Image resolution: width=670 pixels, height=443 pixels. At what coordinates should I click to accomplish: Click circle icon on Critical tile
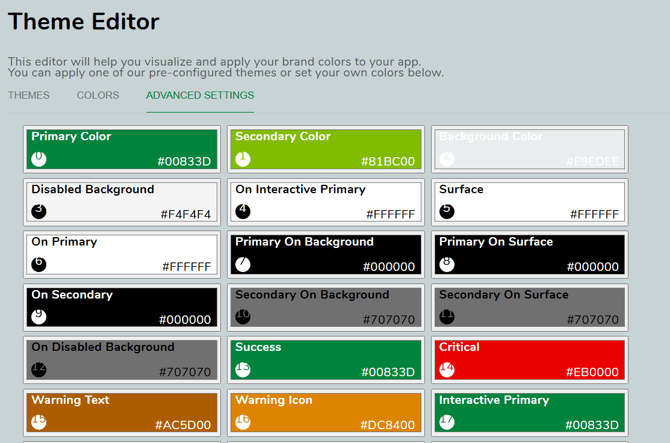447,369
